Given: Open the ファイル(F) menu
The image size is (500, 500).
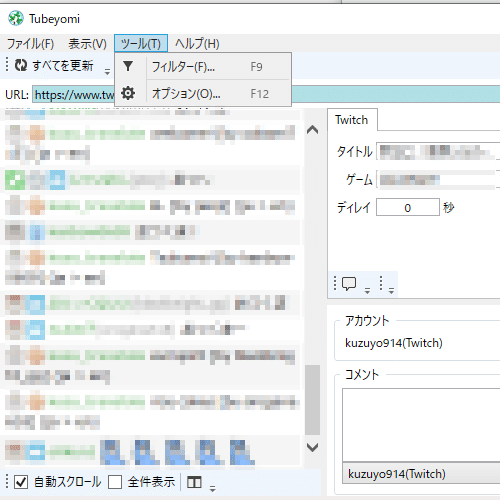Looking at the screenshot, I should click(x=30, y=44).
